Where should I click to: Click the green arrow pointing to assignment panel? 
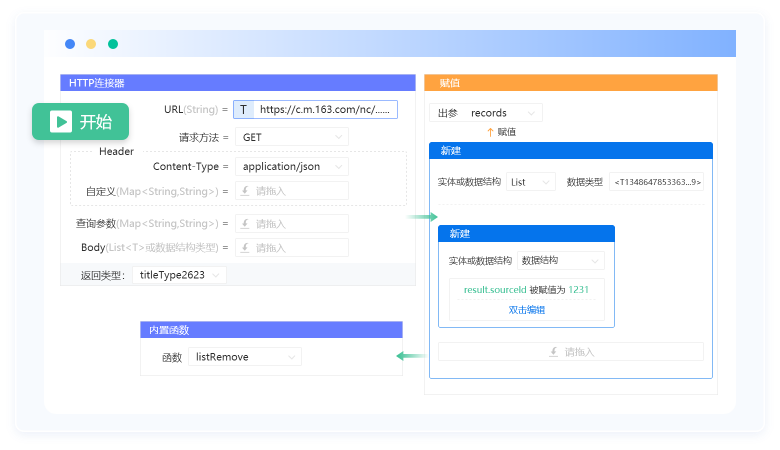pos(423,217)
